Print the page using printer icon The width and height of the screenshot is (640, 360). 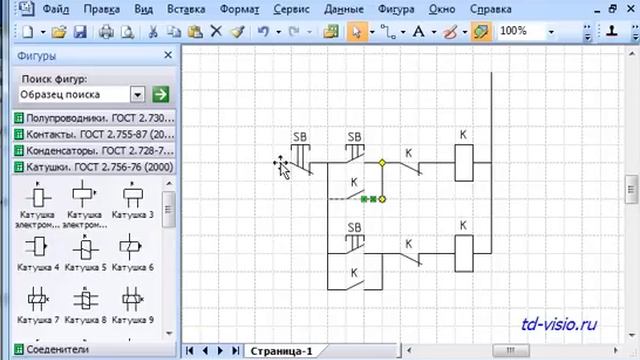click(x=106, y=31)
